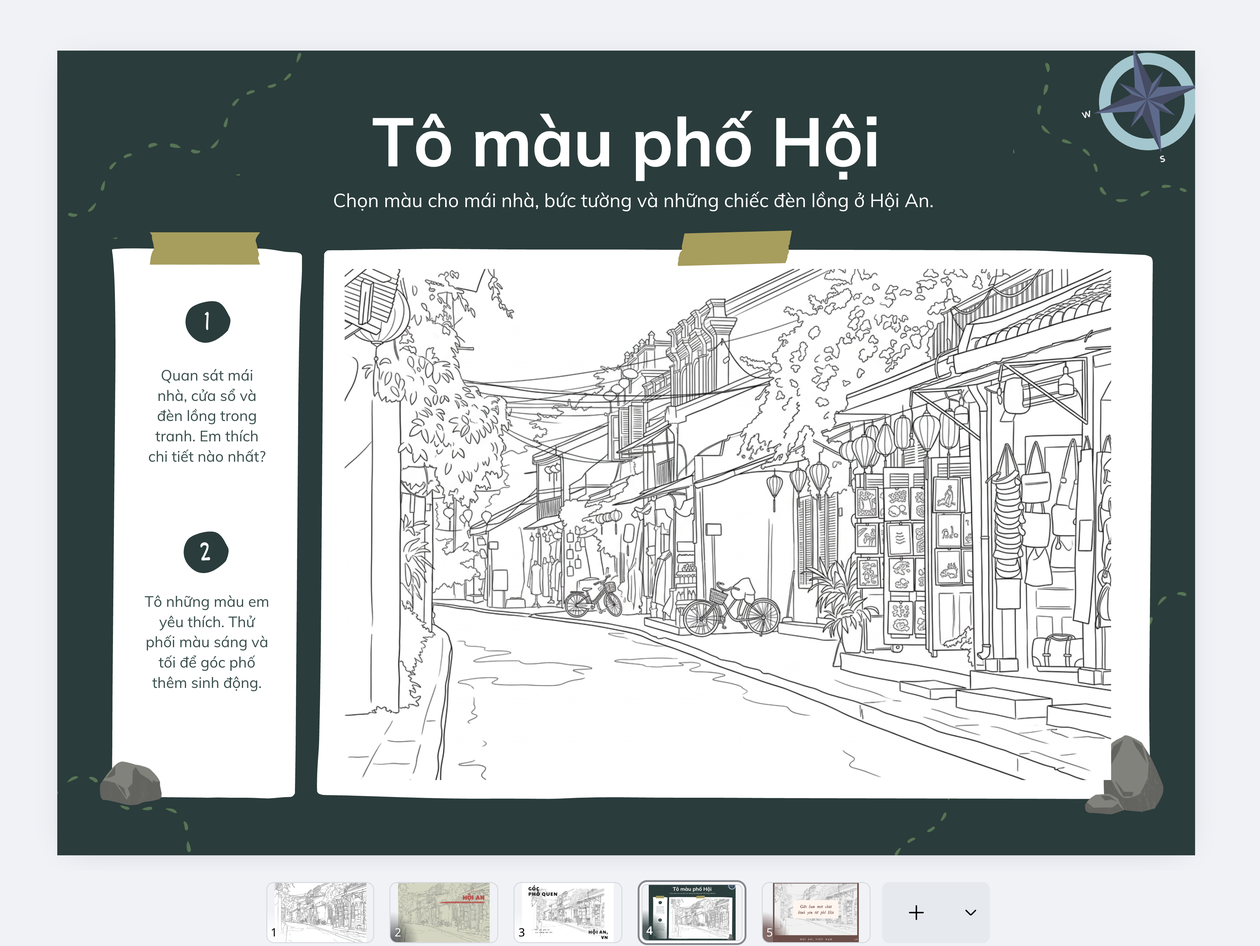Image resolution: width=1260 pixels, height=946 pixels.
Task: Select the rock graphic at bottom right
Action: tap(1126, 776)
